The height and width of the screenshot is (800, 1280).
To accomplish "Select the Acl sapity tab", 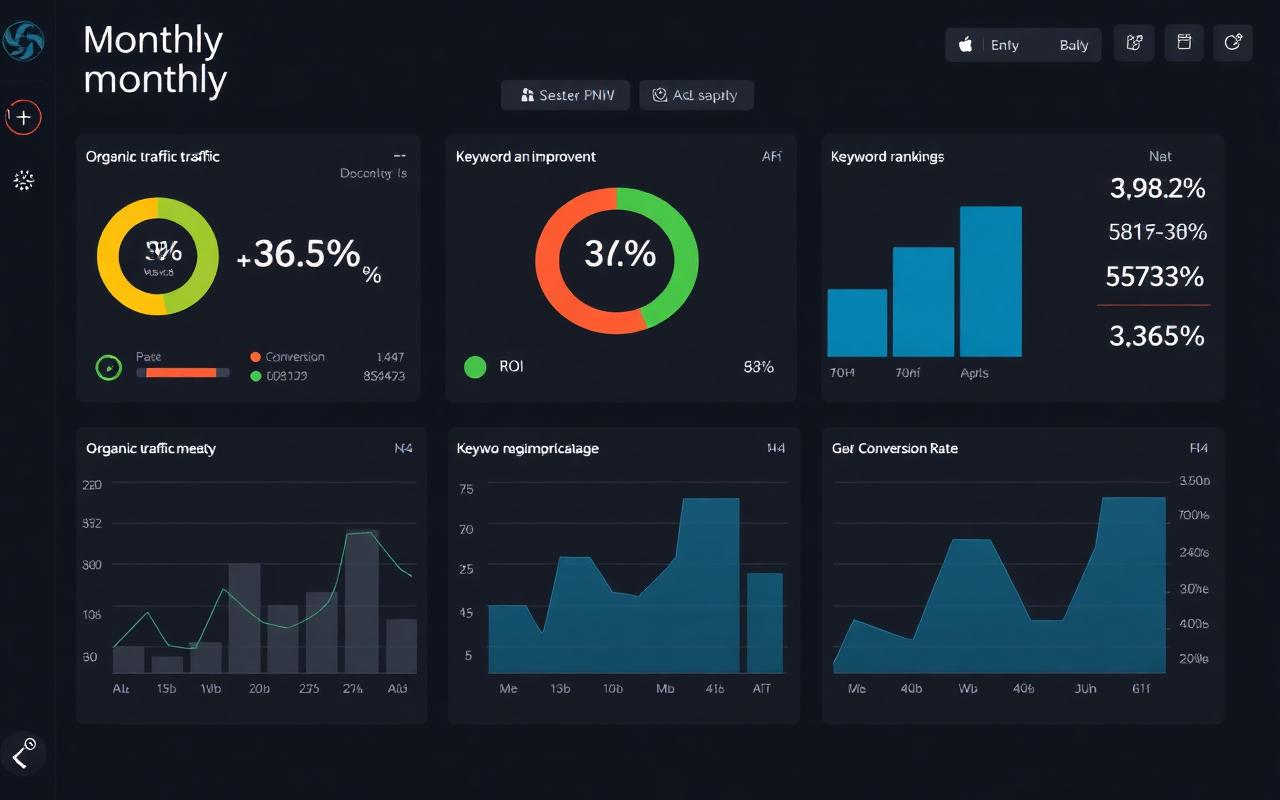I will (x=696, y=95).
